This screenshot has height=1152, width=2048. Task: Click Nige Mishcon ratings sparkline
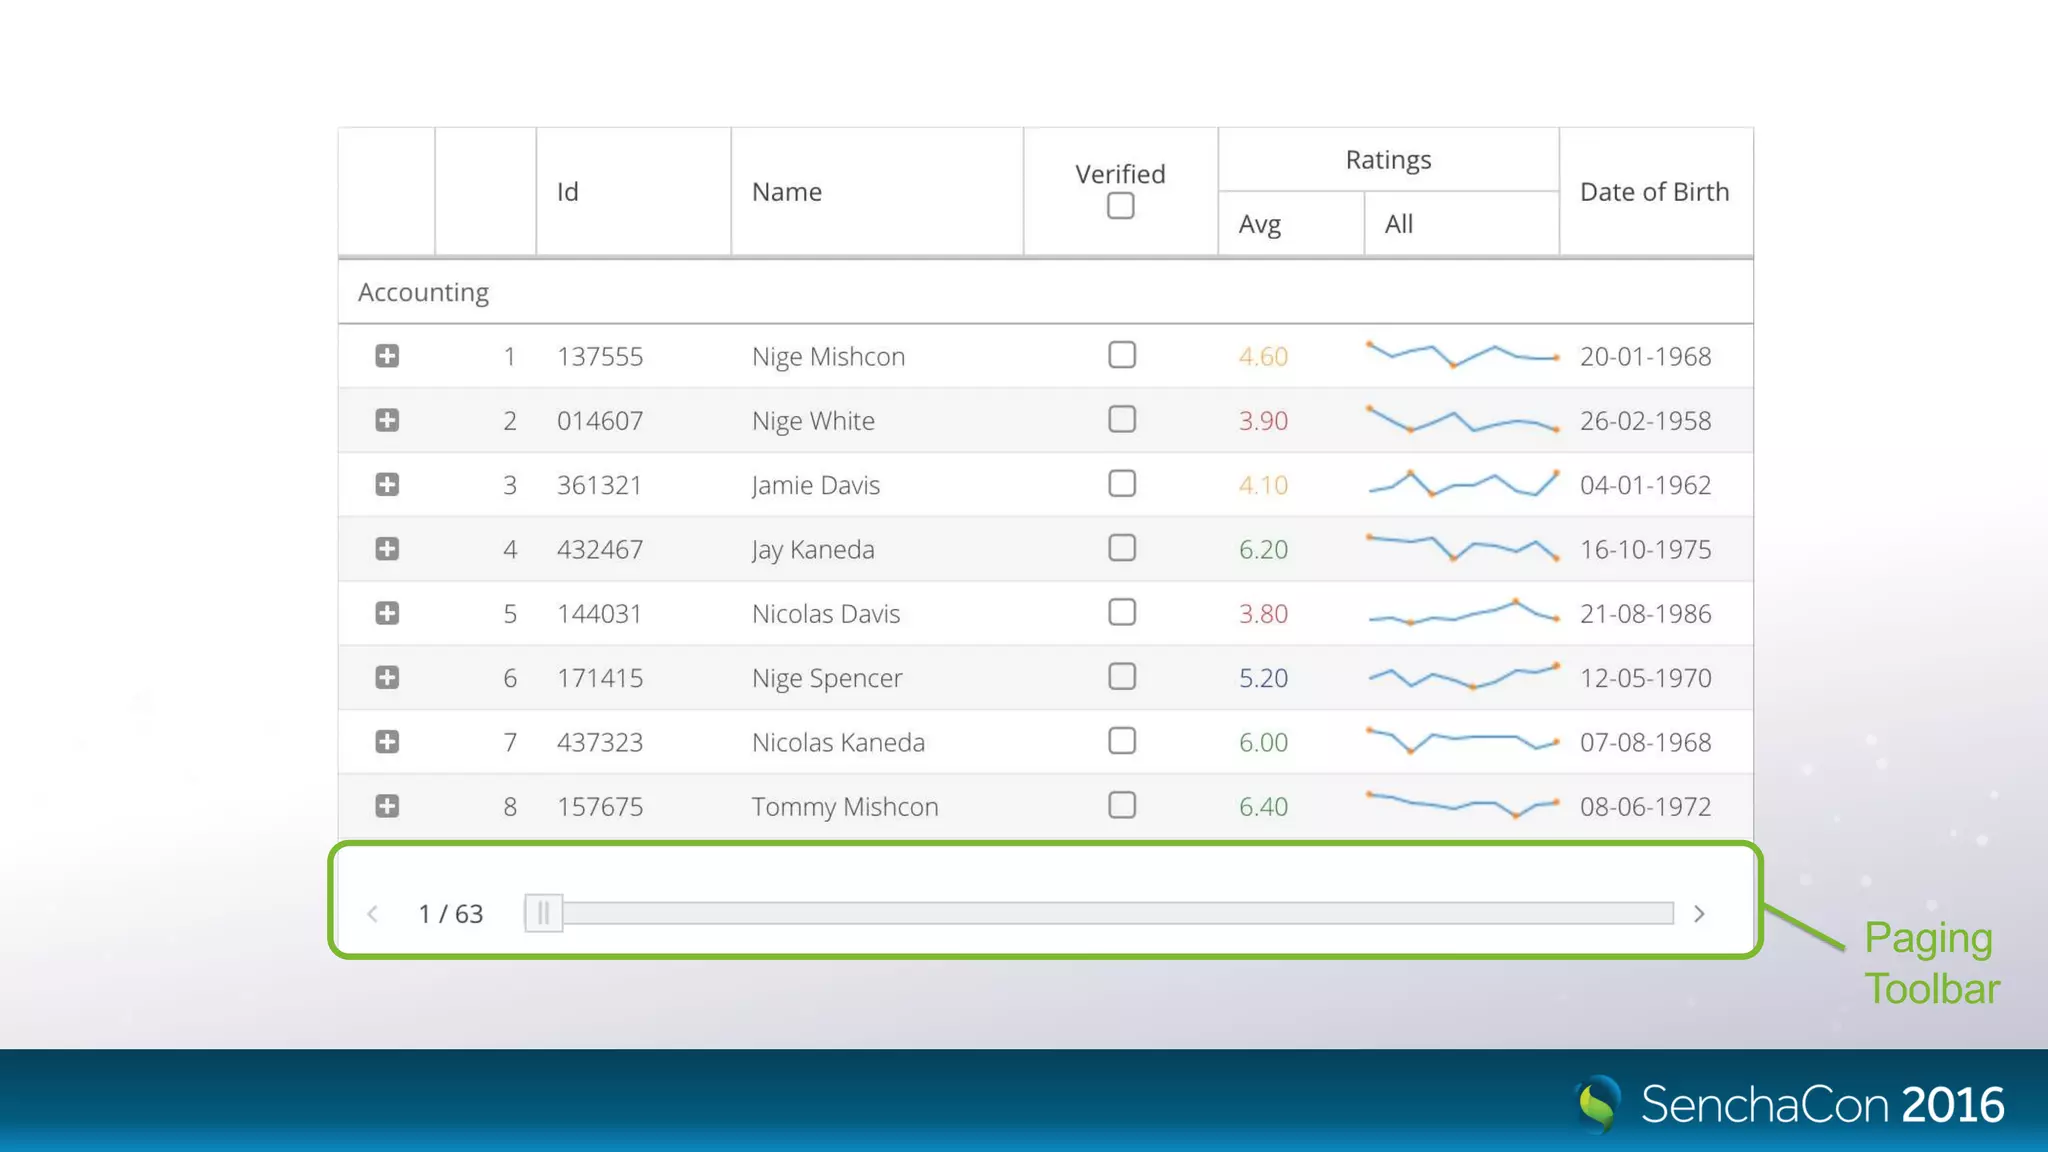coord(1461,355)
